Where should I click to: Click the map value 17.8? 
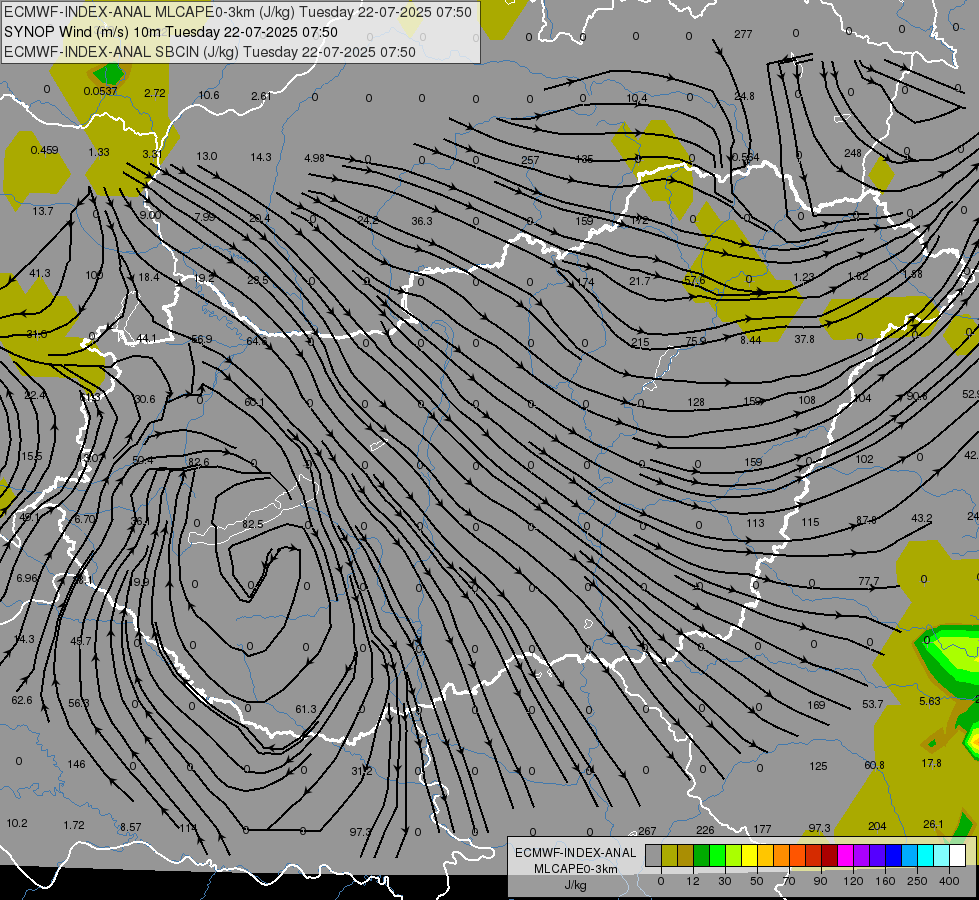click(931, 763)
